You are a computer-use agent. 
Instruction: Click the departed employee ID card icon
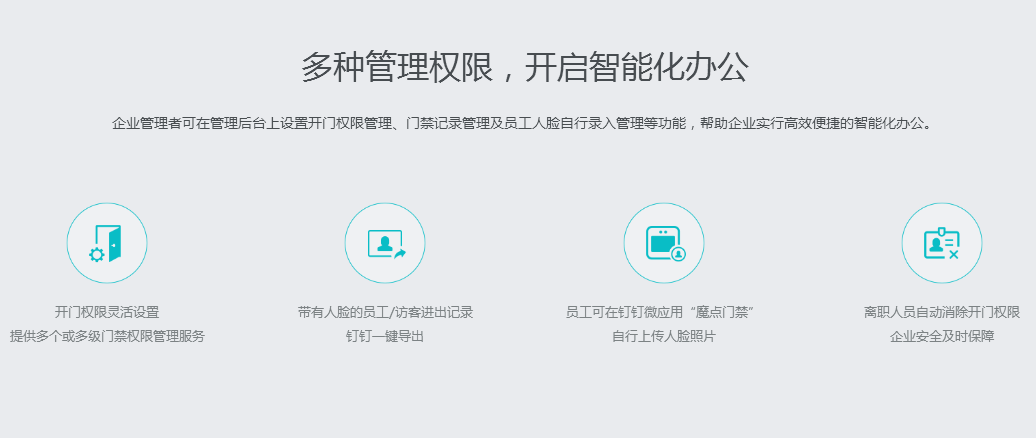click(x=941, y=243)
